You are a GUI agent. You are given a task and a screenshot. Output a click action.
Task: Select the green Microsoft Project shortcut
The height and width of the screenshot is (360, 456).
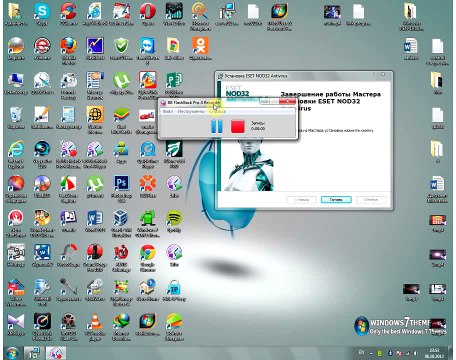click(174, 83)
